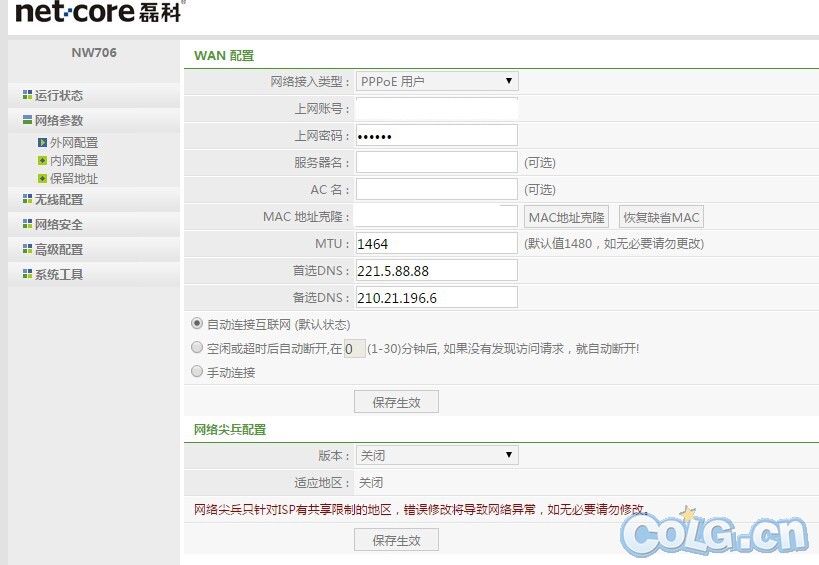Select 空闲或超时后自动断开 radio option
The height and width of the screenshot is (565, 819).
(197, 347)
